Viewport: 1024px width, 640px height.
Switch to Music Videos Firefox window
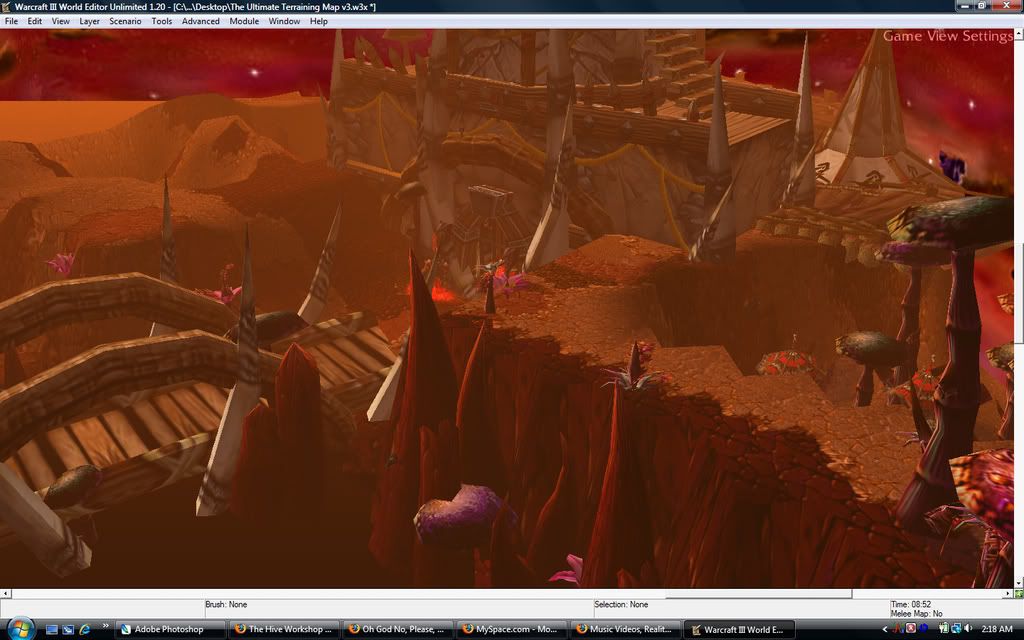[x=625, y=630]
